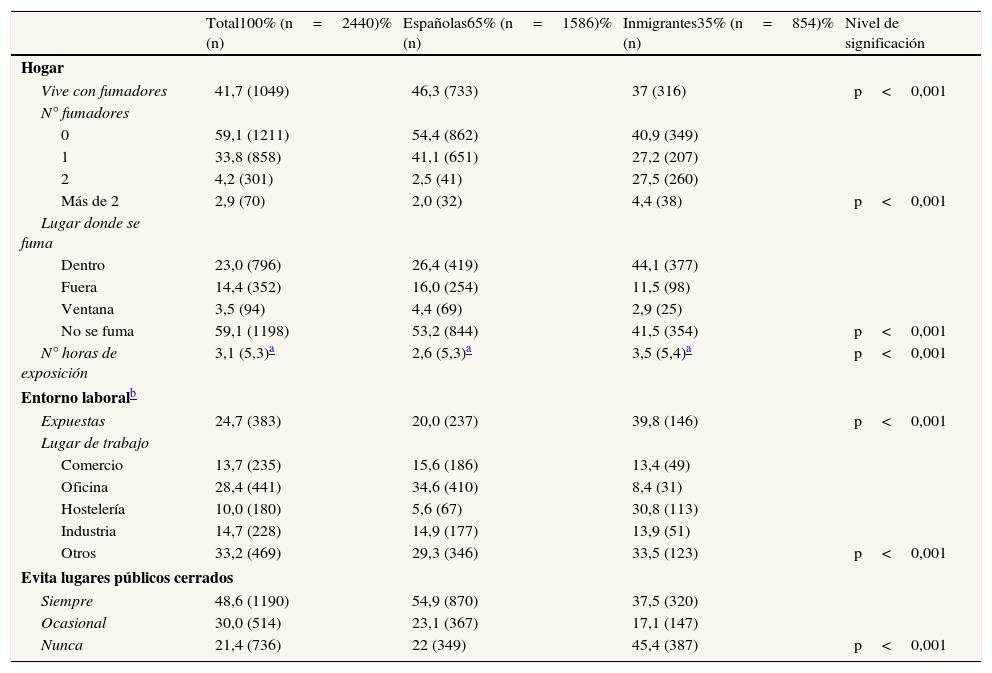
Task: Select the value 54,9 (870)
Action: 445,601
